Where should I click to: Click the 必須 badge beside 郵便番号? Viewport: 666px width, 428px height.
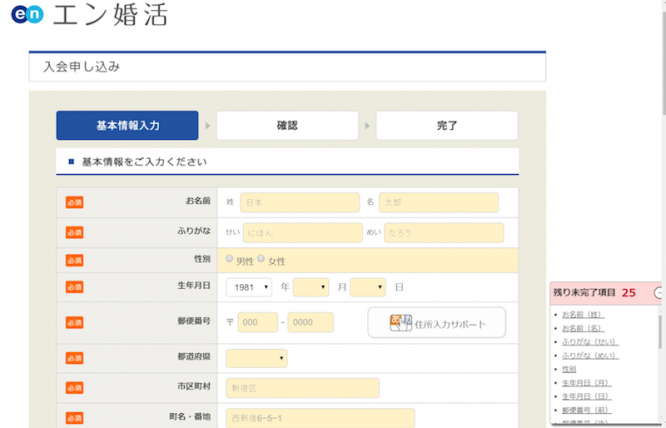pos(74,323)
